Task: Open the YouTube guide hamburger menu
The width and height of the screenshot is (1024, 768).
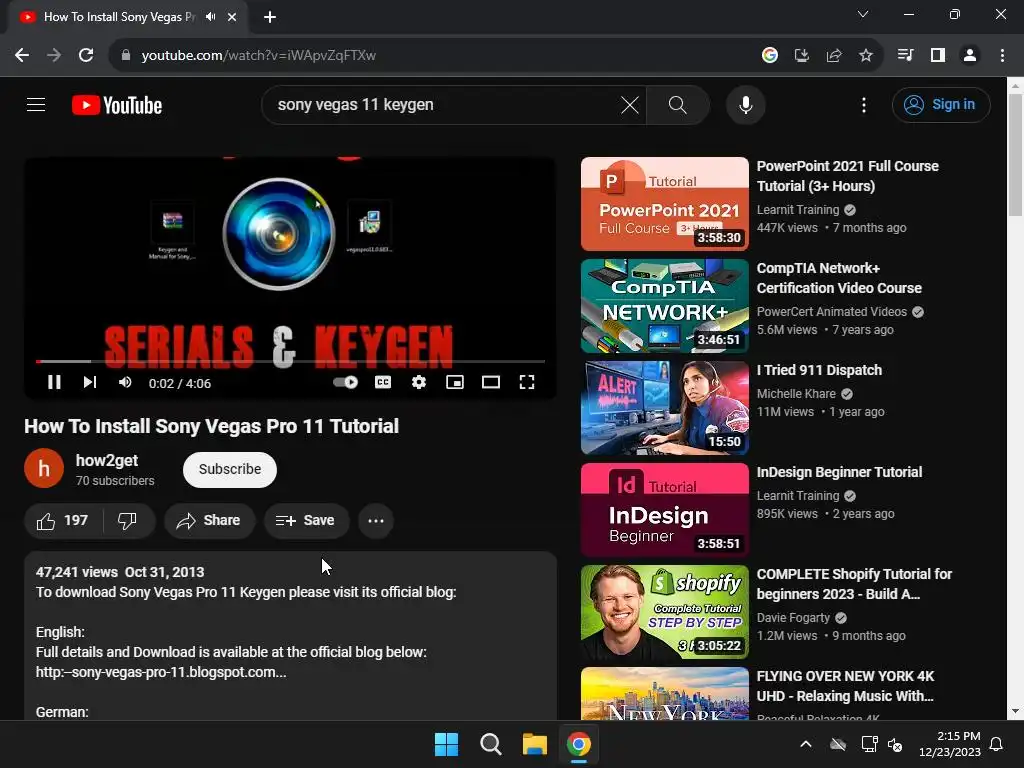Action: coord(36,104)
